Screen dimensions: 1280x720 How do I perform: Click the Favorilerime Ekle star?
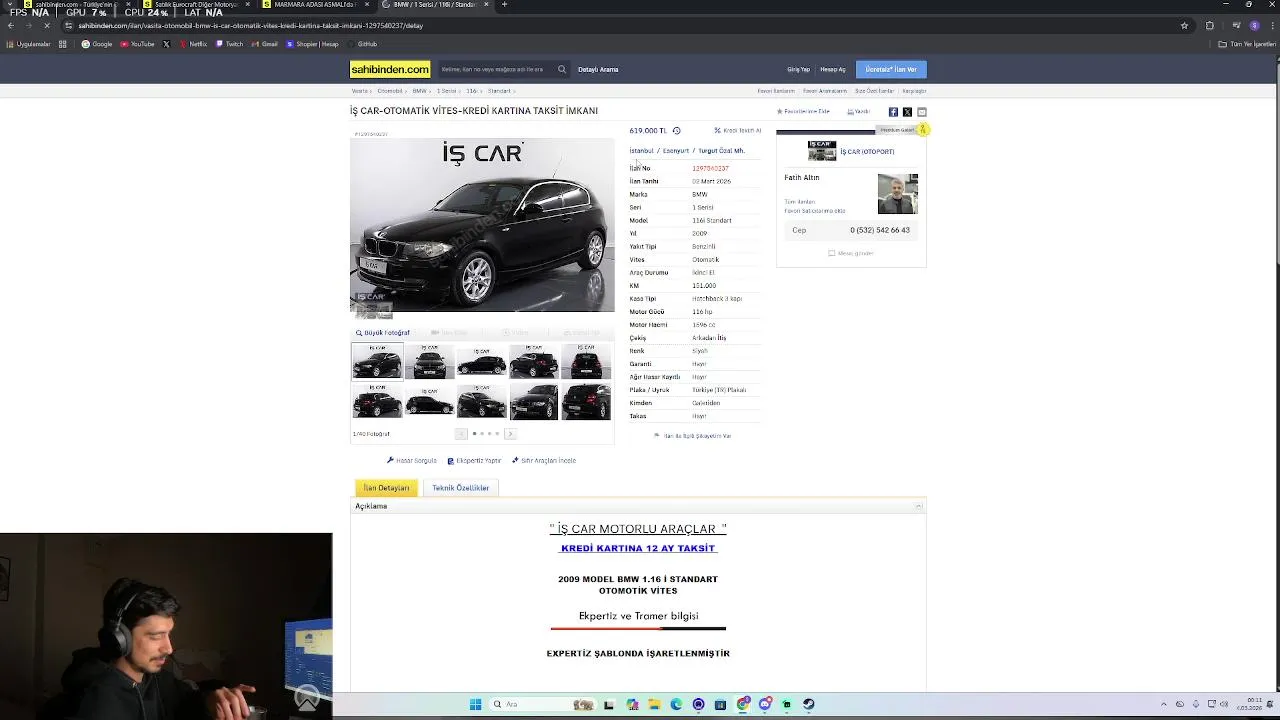click(x=780, y=112)
